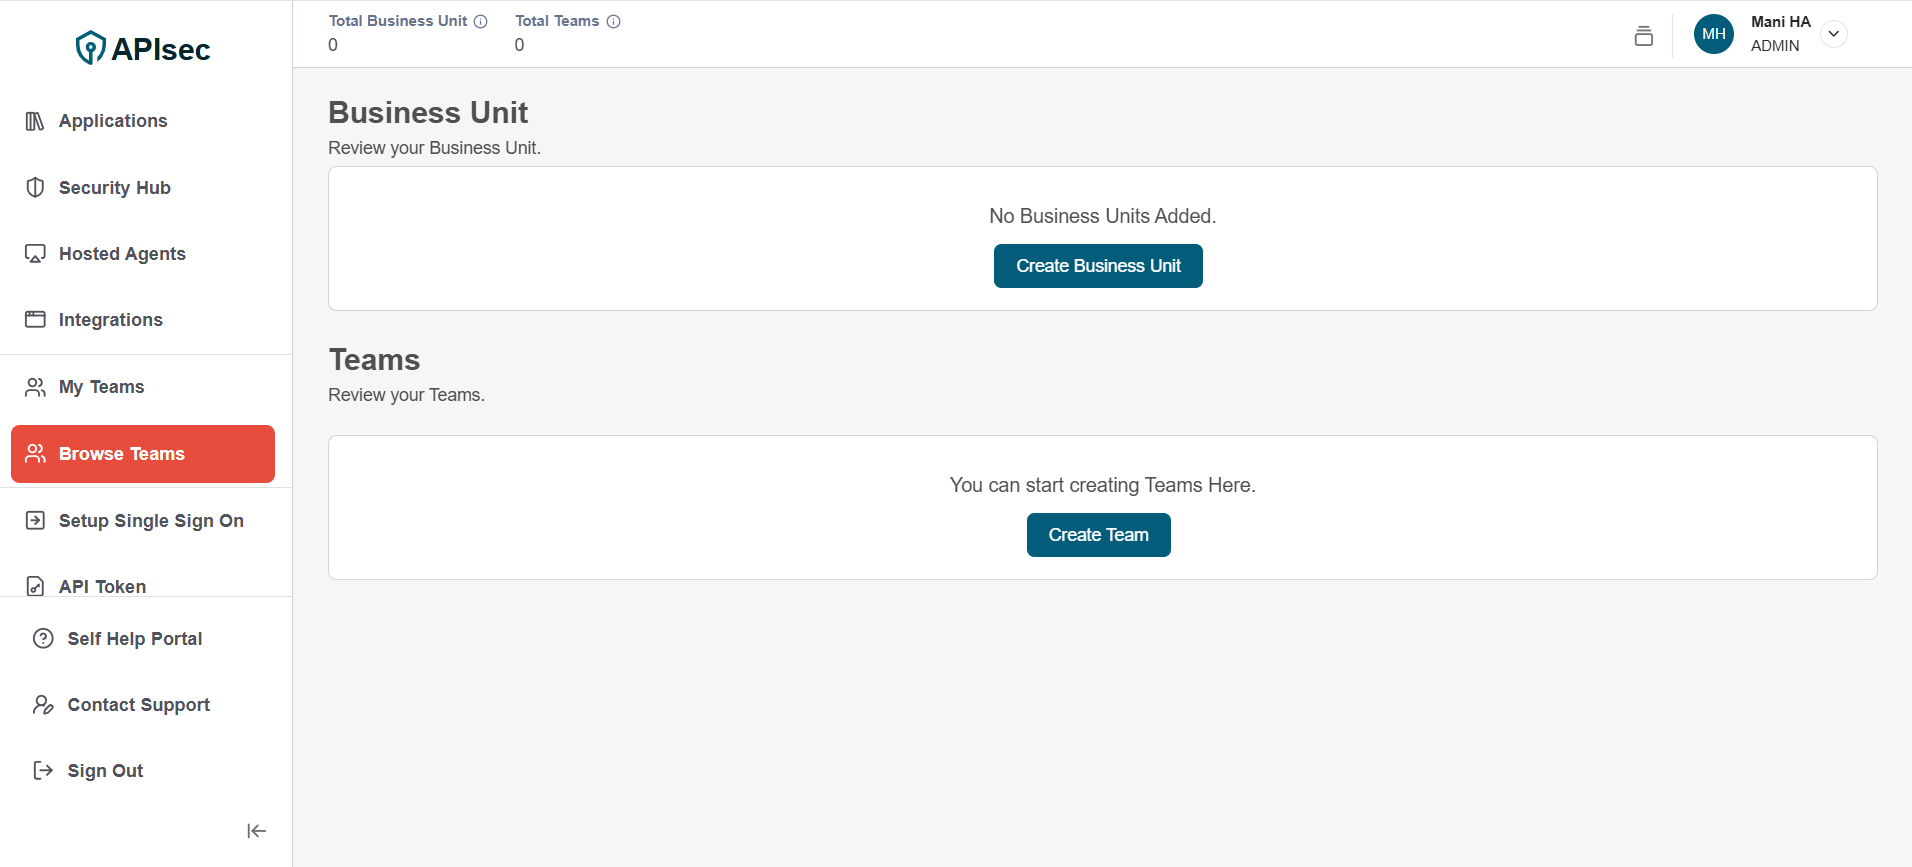Open the stacked notifications icon in header
The width and height of the screenshot is (1912, 867).
pos(1643,36)
